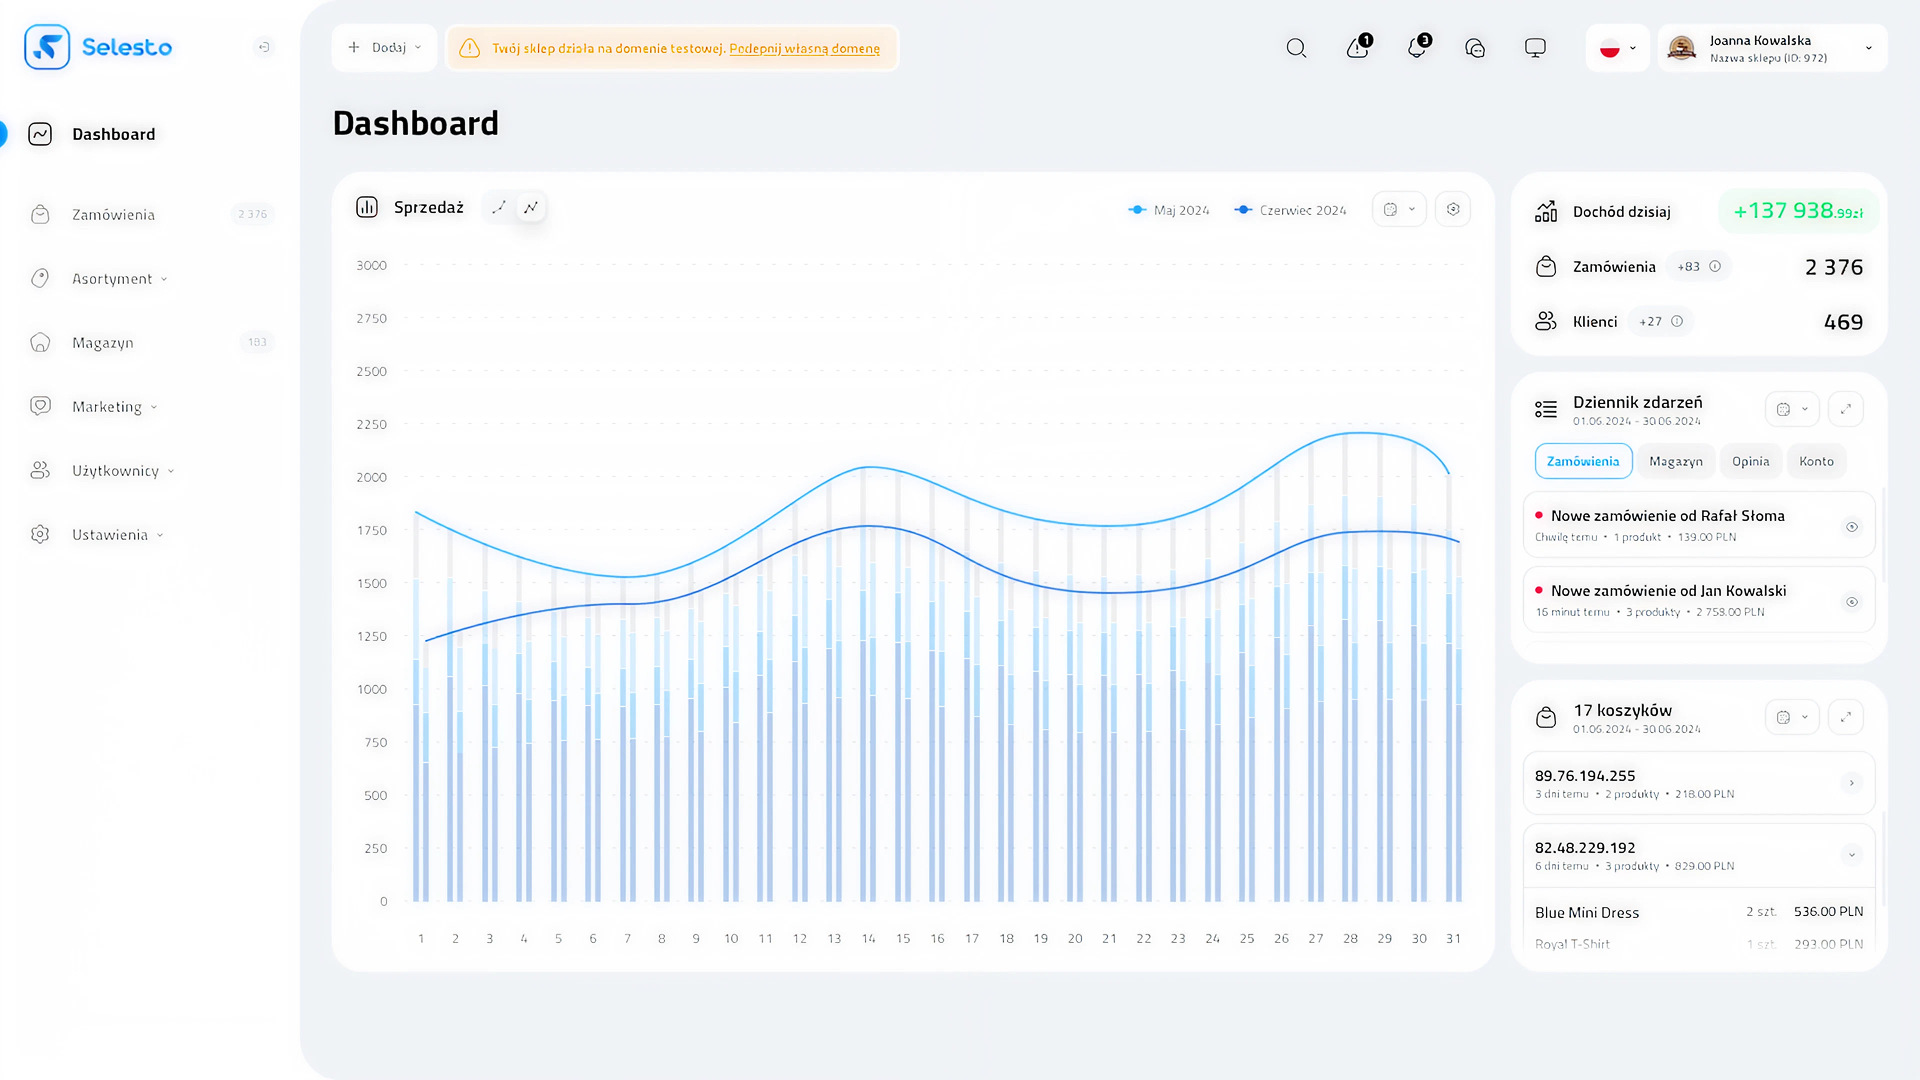
Task: Expand Joanna Kowalska account menu
Action: tap(1868, 48)
